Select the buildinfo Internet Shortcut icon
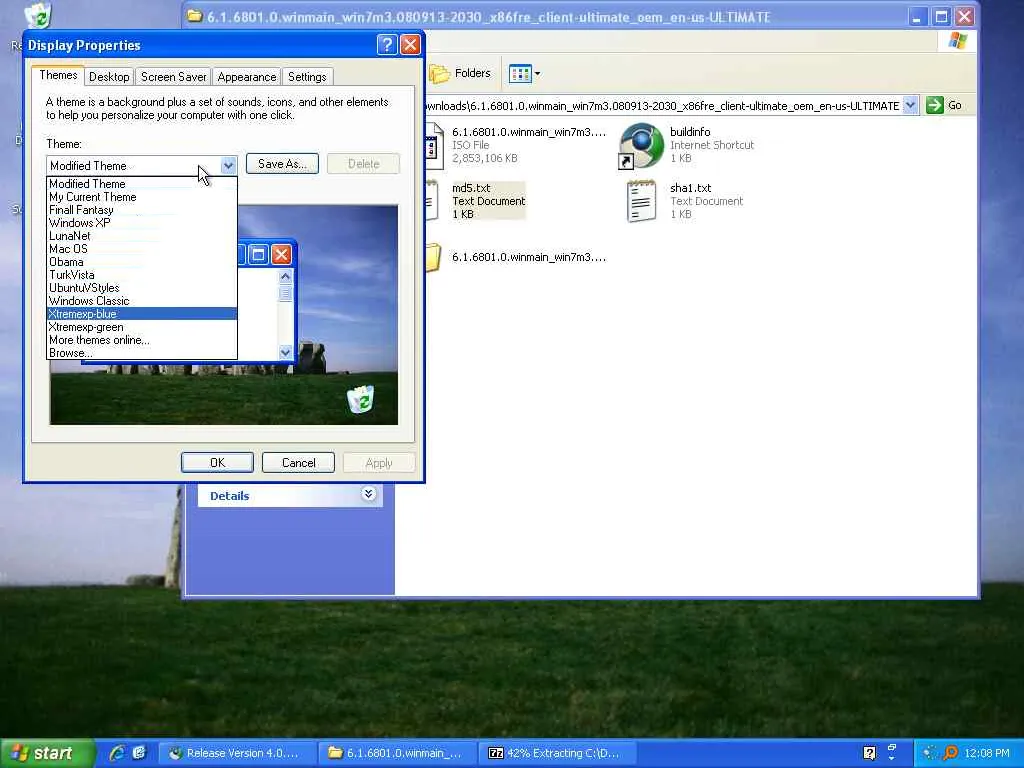 [x=641, y=145]
